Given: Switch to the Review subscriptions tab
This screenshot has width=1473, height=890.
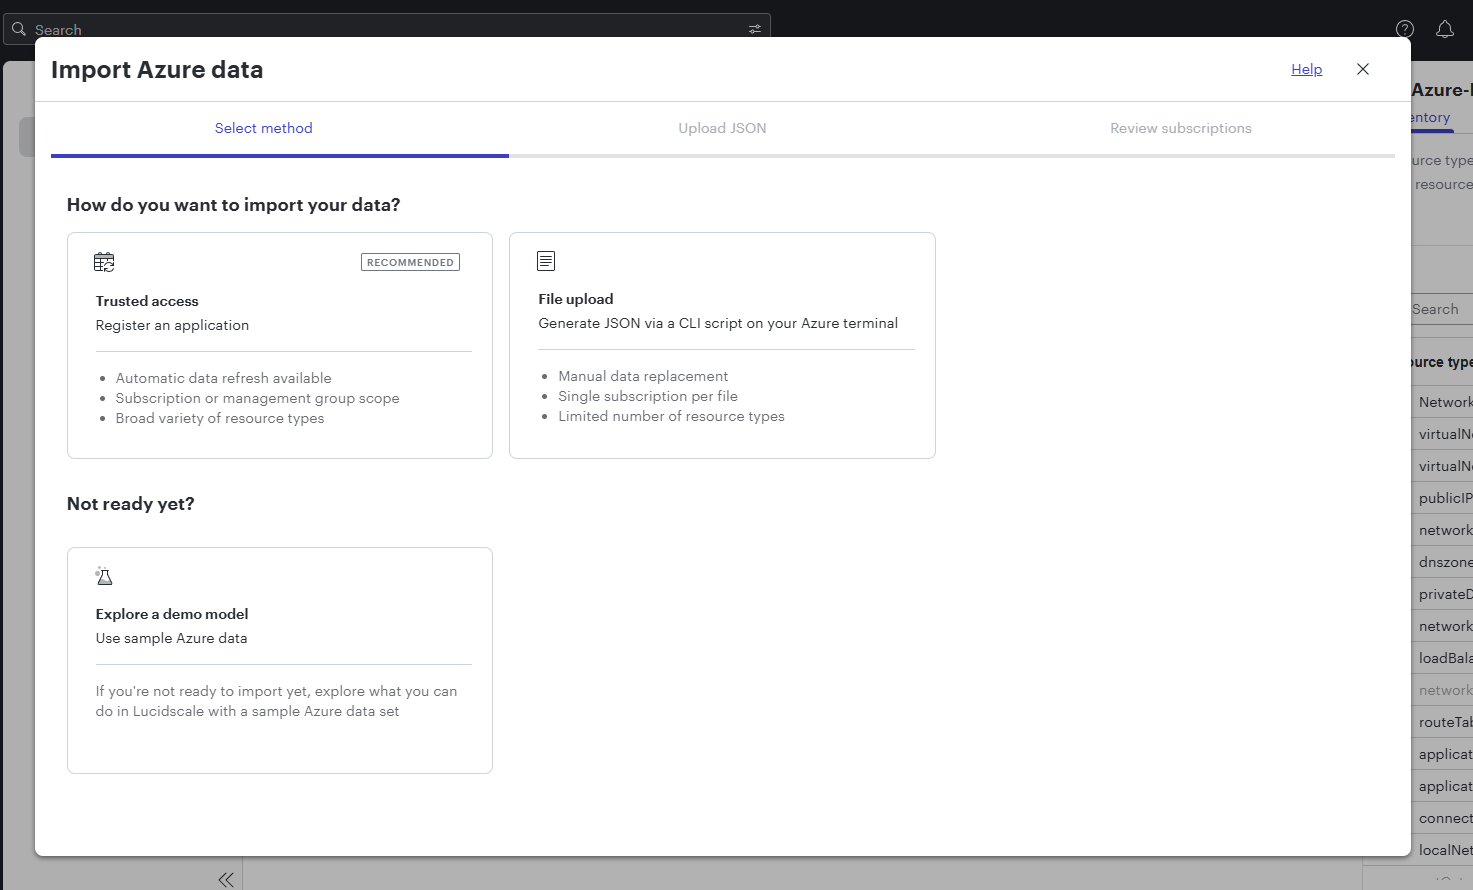Looking at the screenshot, I should [1180, 128].
